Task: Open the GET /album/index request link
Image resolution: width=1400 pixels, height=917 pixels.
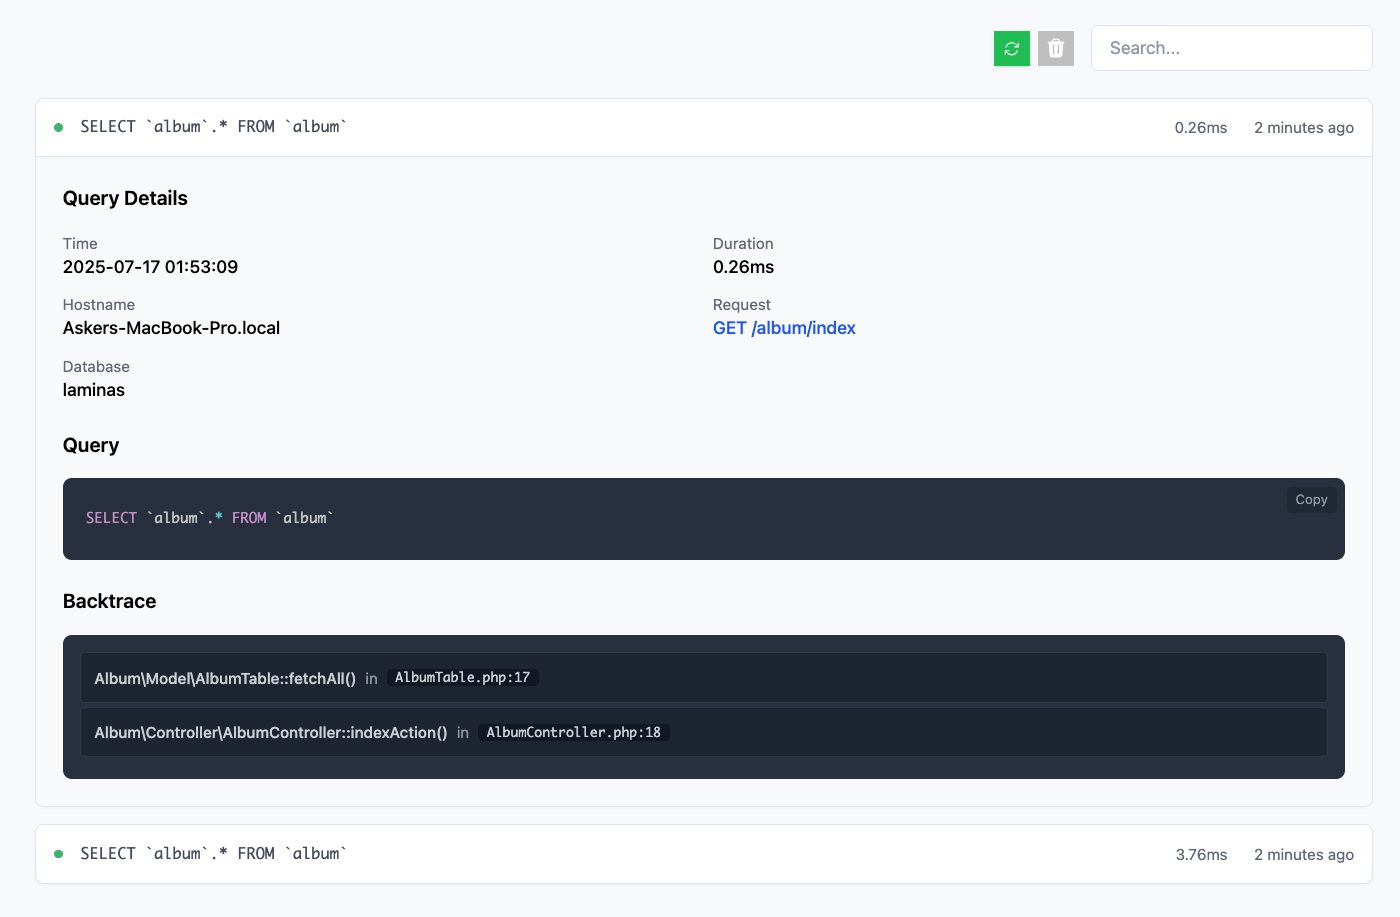Action: coord(784,328)
